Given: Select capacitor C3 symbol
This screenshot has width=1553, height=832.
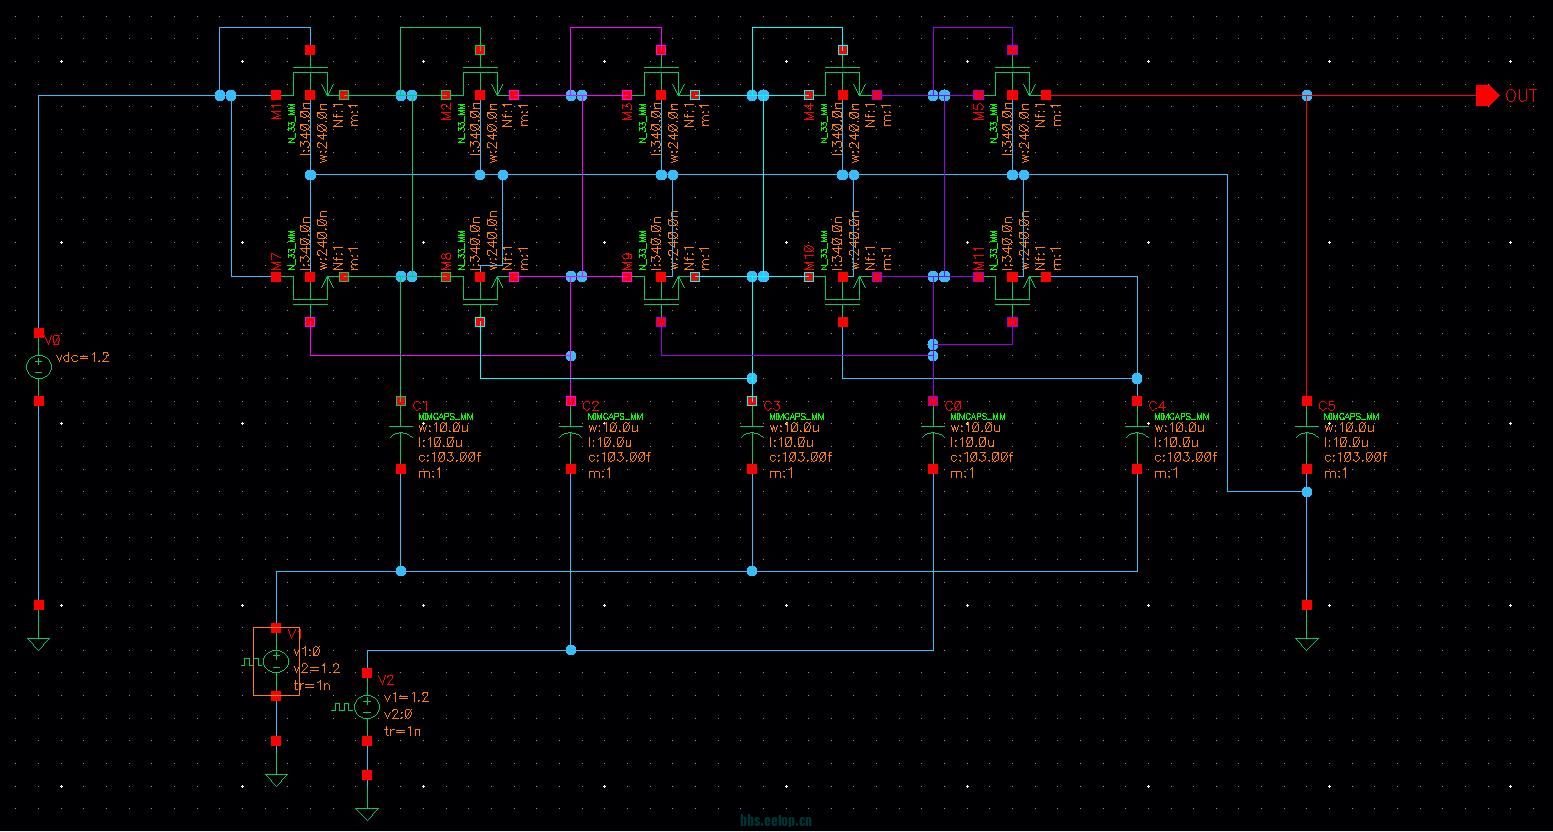Looking at the screenshot, I should (752, 434).
